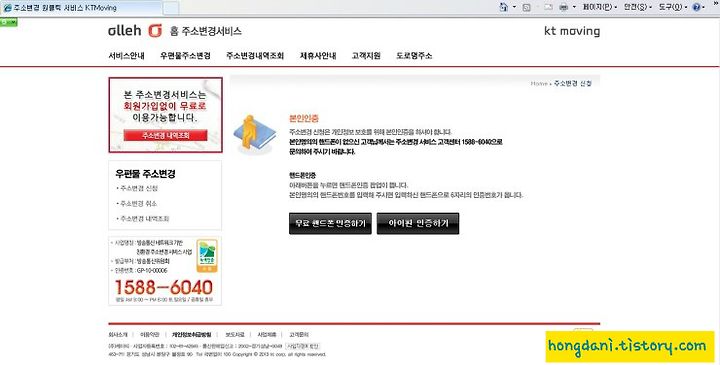The image size is (720, 365).
Task: Open the 도구(O) tools menu
Action: (673, 7)
